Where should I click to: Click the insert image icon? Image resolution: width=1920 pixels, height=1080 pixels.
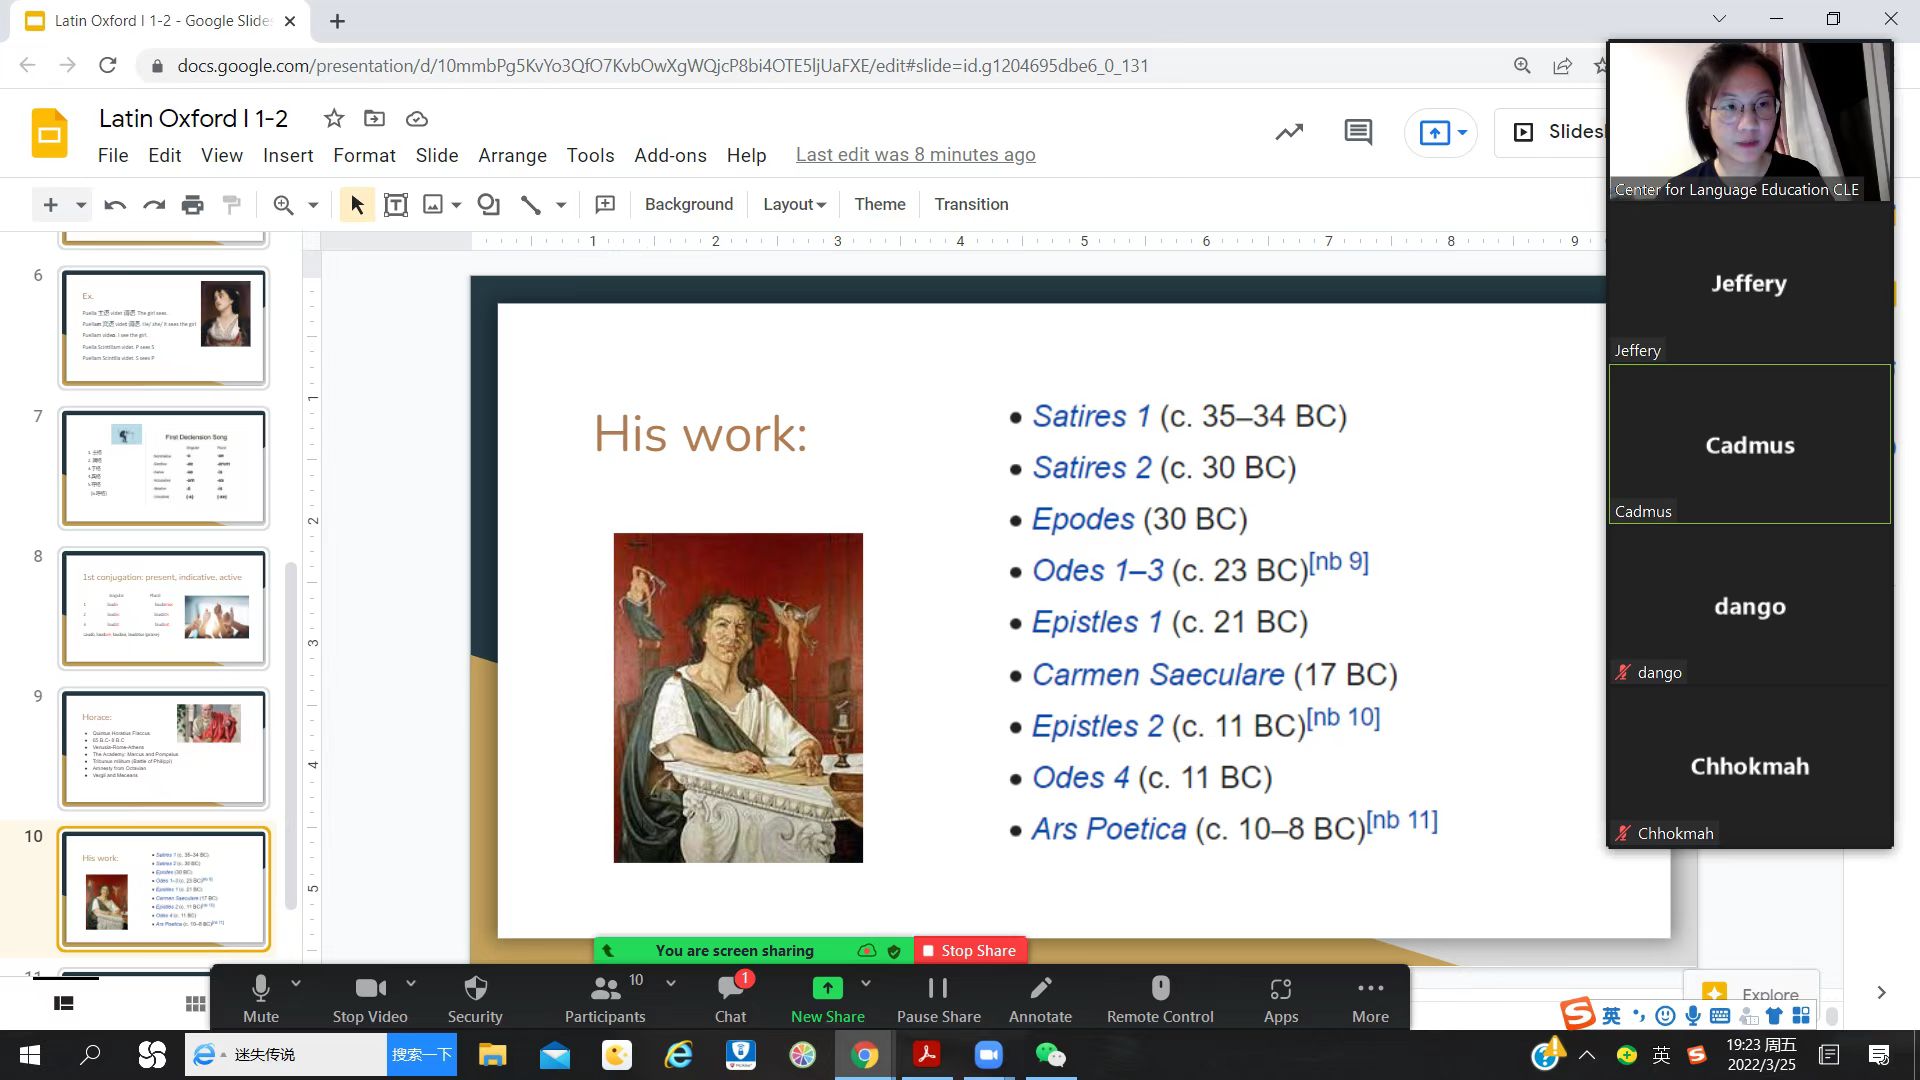433,205
